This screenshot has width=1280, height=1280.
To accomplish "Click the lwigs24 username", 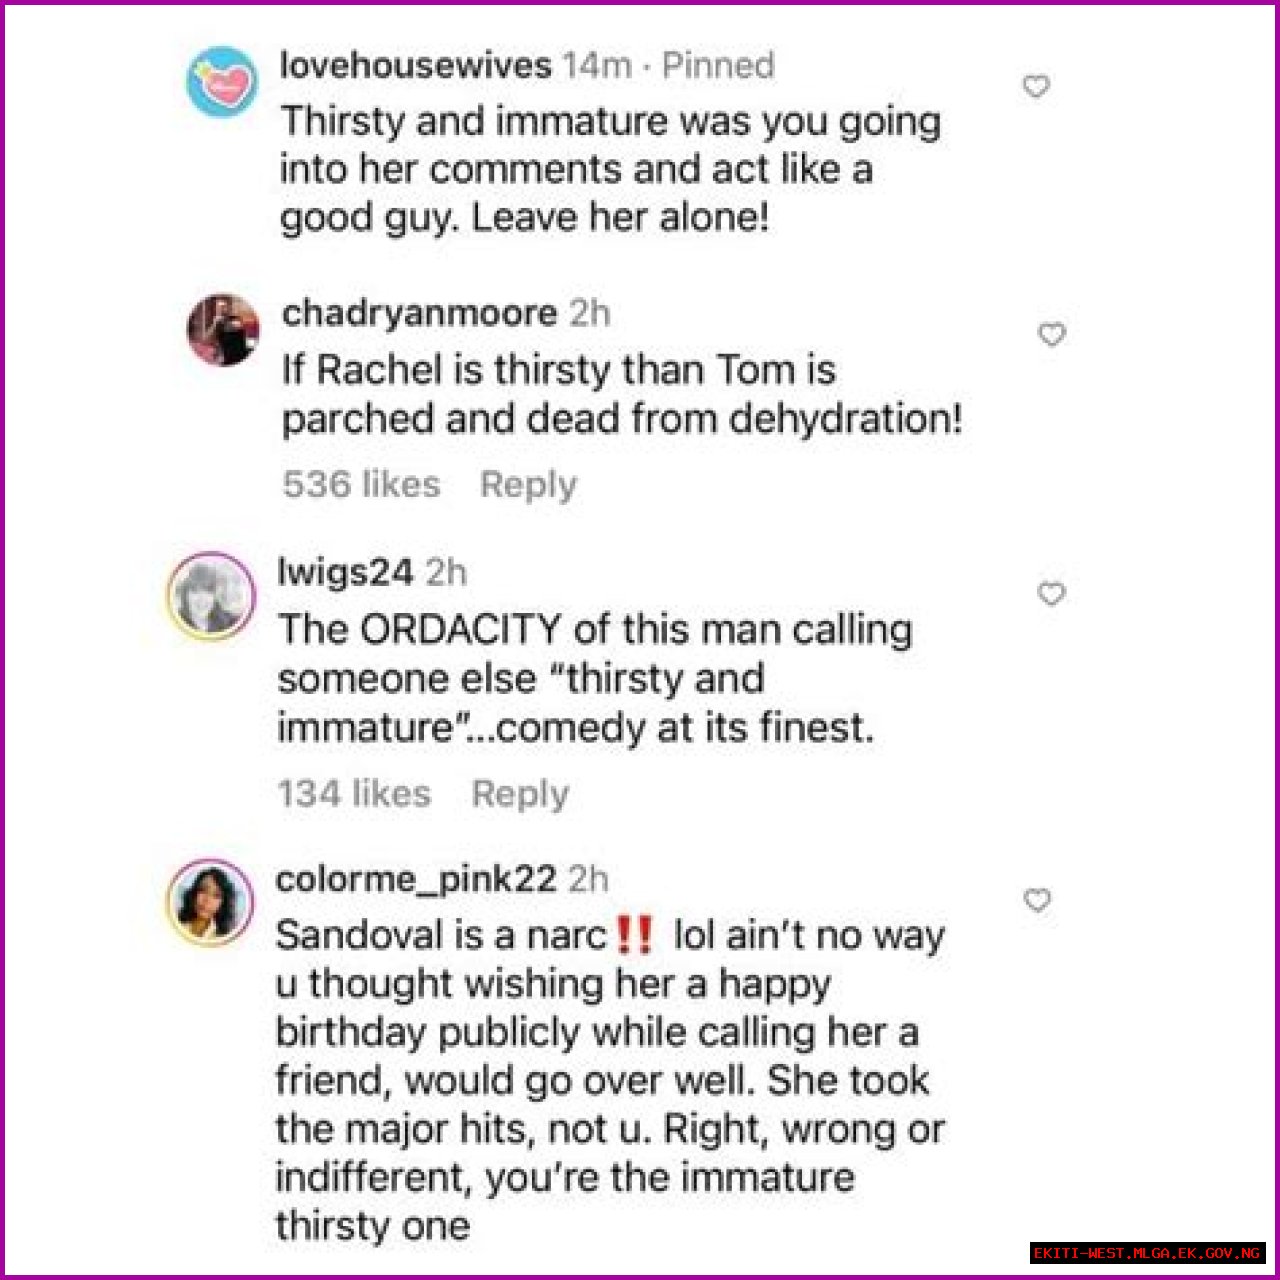I will pos(345,573).
